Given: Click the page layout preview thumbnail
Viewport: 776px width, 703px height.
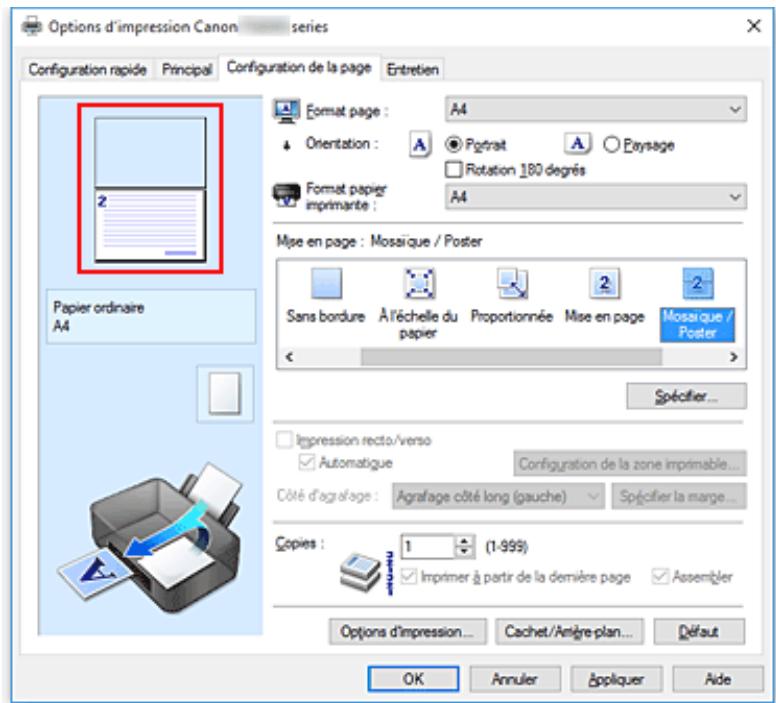Looking at the screenshot, I should click(150, 188).
